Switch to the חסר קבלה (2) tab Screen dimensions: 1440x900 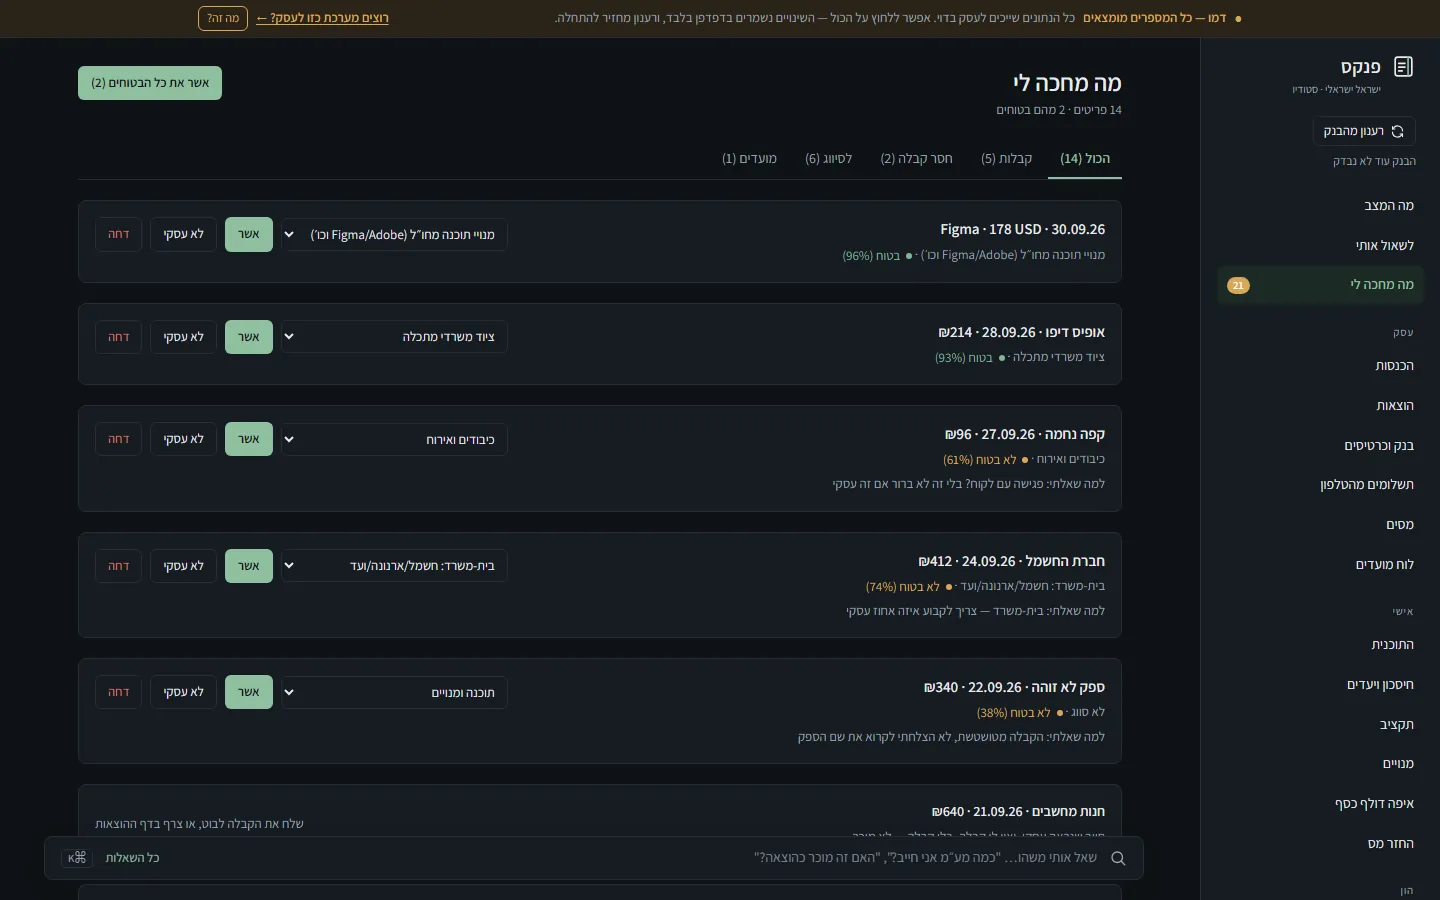click(x=916, y=159)
